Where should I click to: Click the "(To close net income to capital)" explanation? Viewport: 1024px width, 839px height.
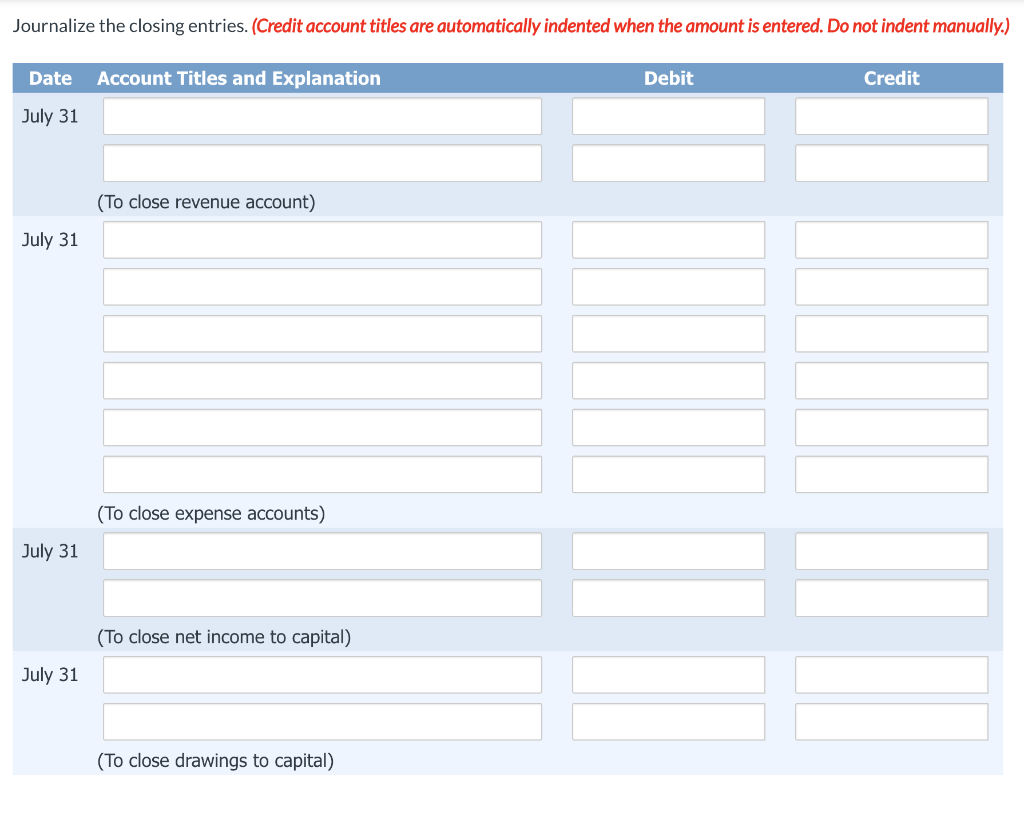[224, 637]
